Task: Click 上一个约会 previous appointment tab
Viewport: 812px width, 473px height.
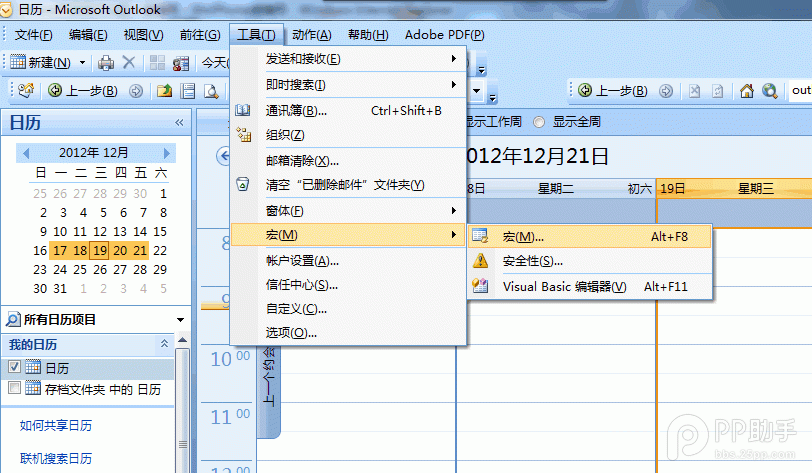Action: click(x=269, y=392)
